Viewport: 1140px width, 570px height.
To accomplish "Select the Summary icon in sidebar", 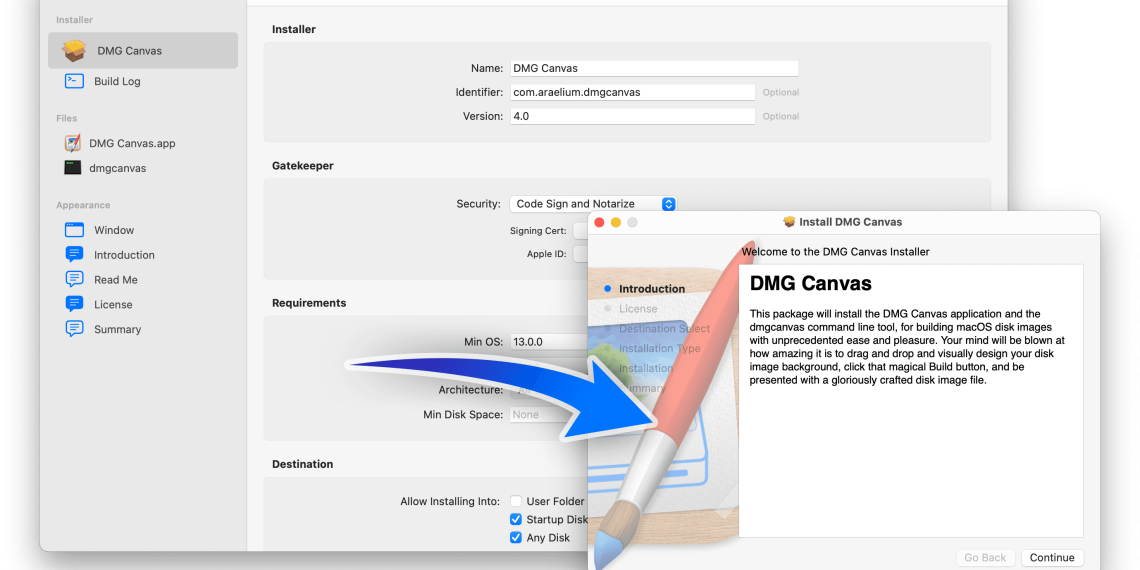I will (74, 329).
